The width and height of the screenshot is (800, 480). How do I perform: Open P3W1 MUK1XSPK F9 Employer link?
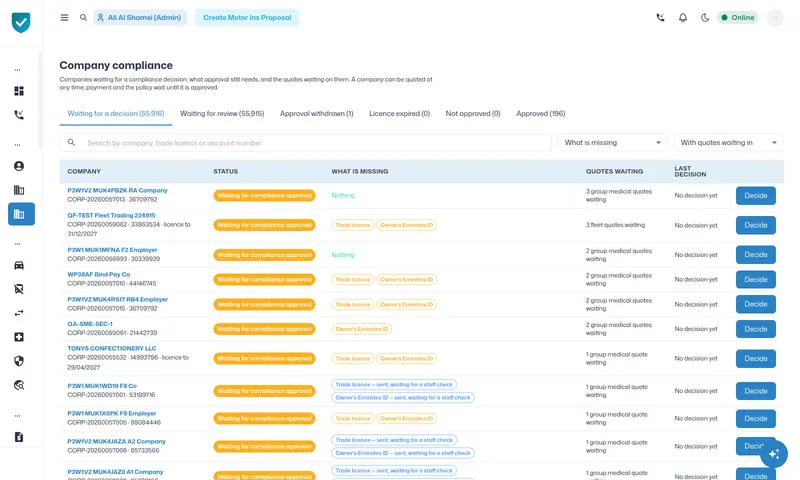tap(112, 414)
